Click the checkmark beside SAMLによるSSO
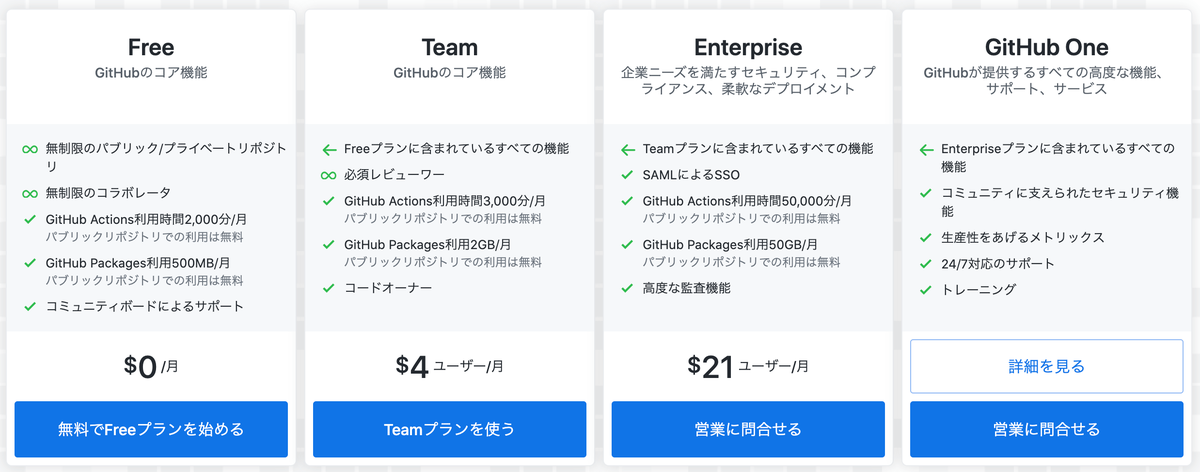Image resolution: width=1200 pixels, height=472 pixels. pos(627,176)
